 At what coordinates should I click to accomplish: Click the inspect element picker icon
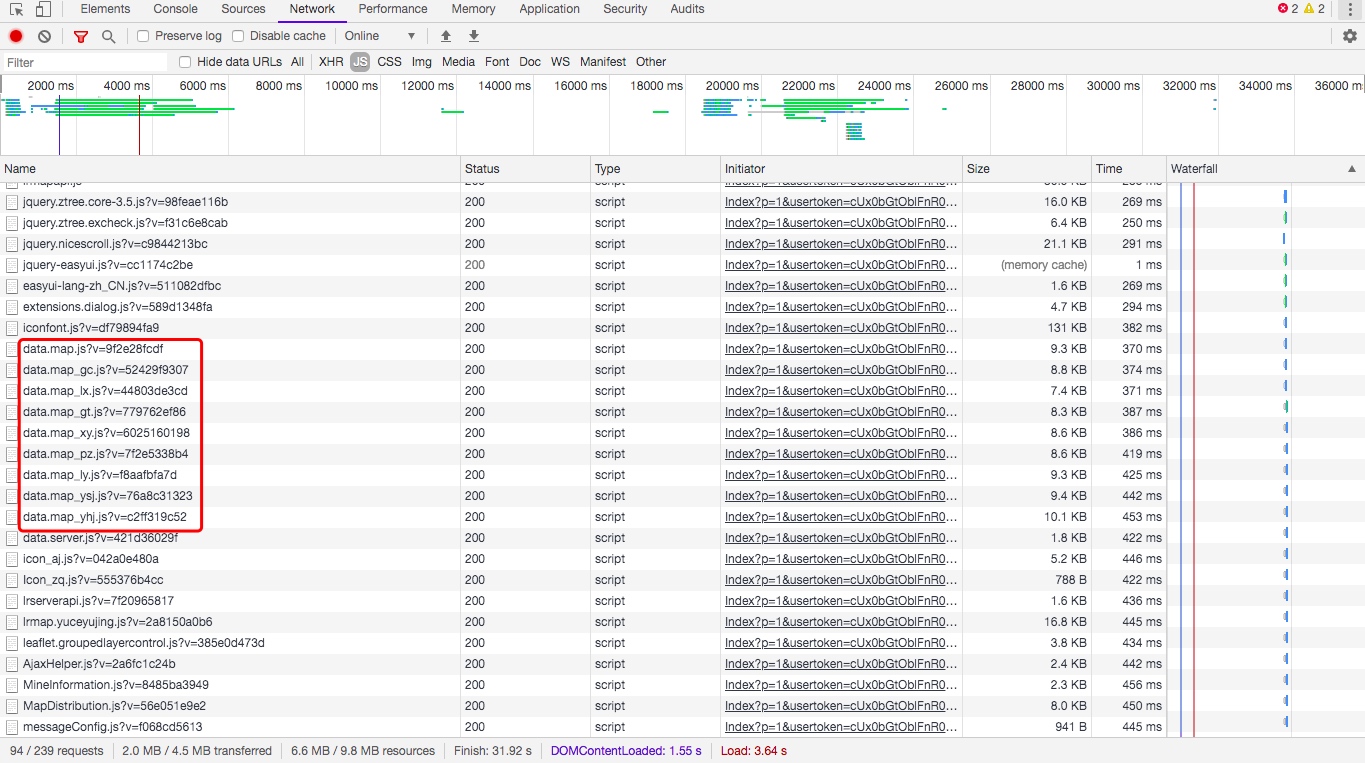click(x=16, y=9)
